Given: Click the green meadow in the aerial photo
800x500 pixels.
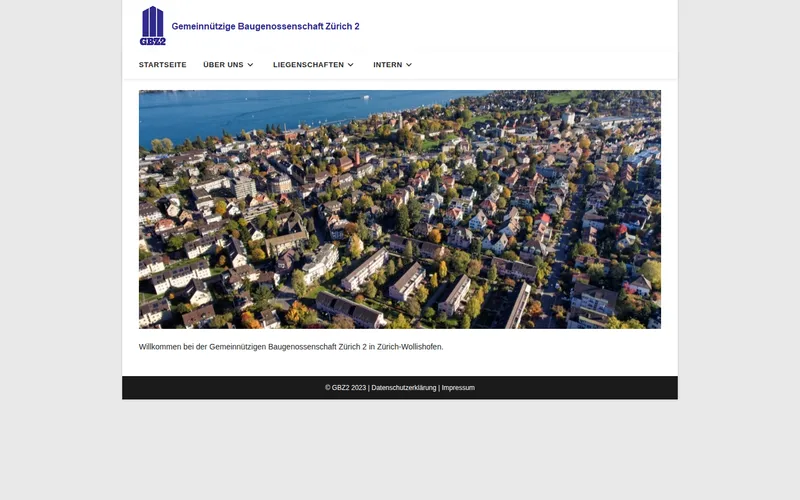Looking at the screenshot, I should coord(564,97).
